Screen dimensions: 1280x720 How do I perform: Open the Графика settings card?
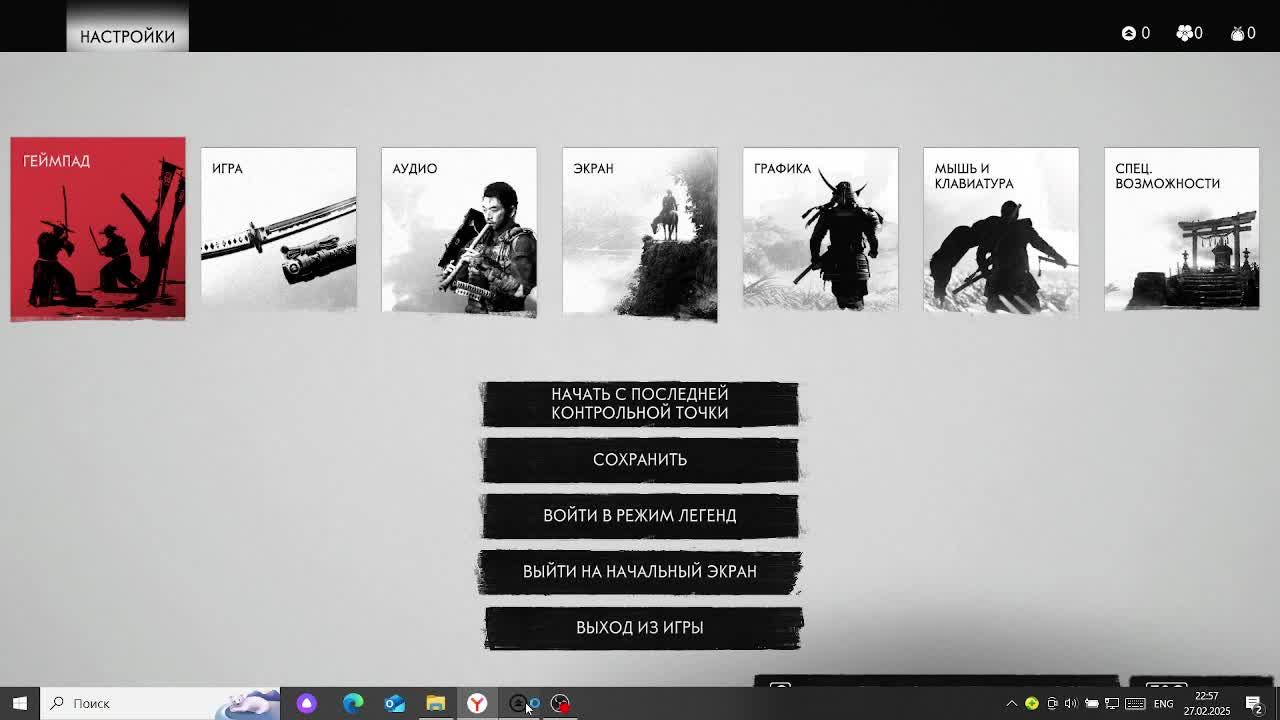click(x=820, y=229)
